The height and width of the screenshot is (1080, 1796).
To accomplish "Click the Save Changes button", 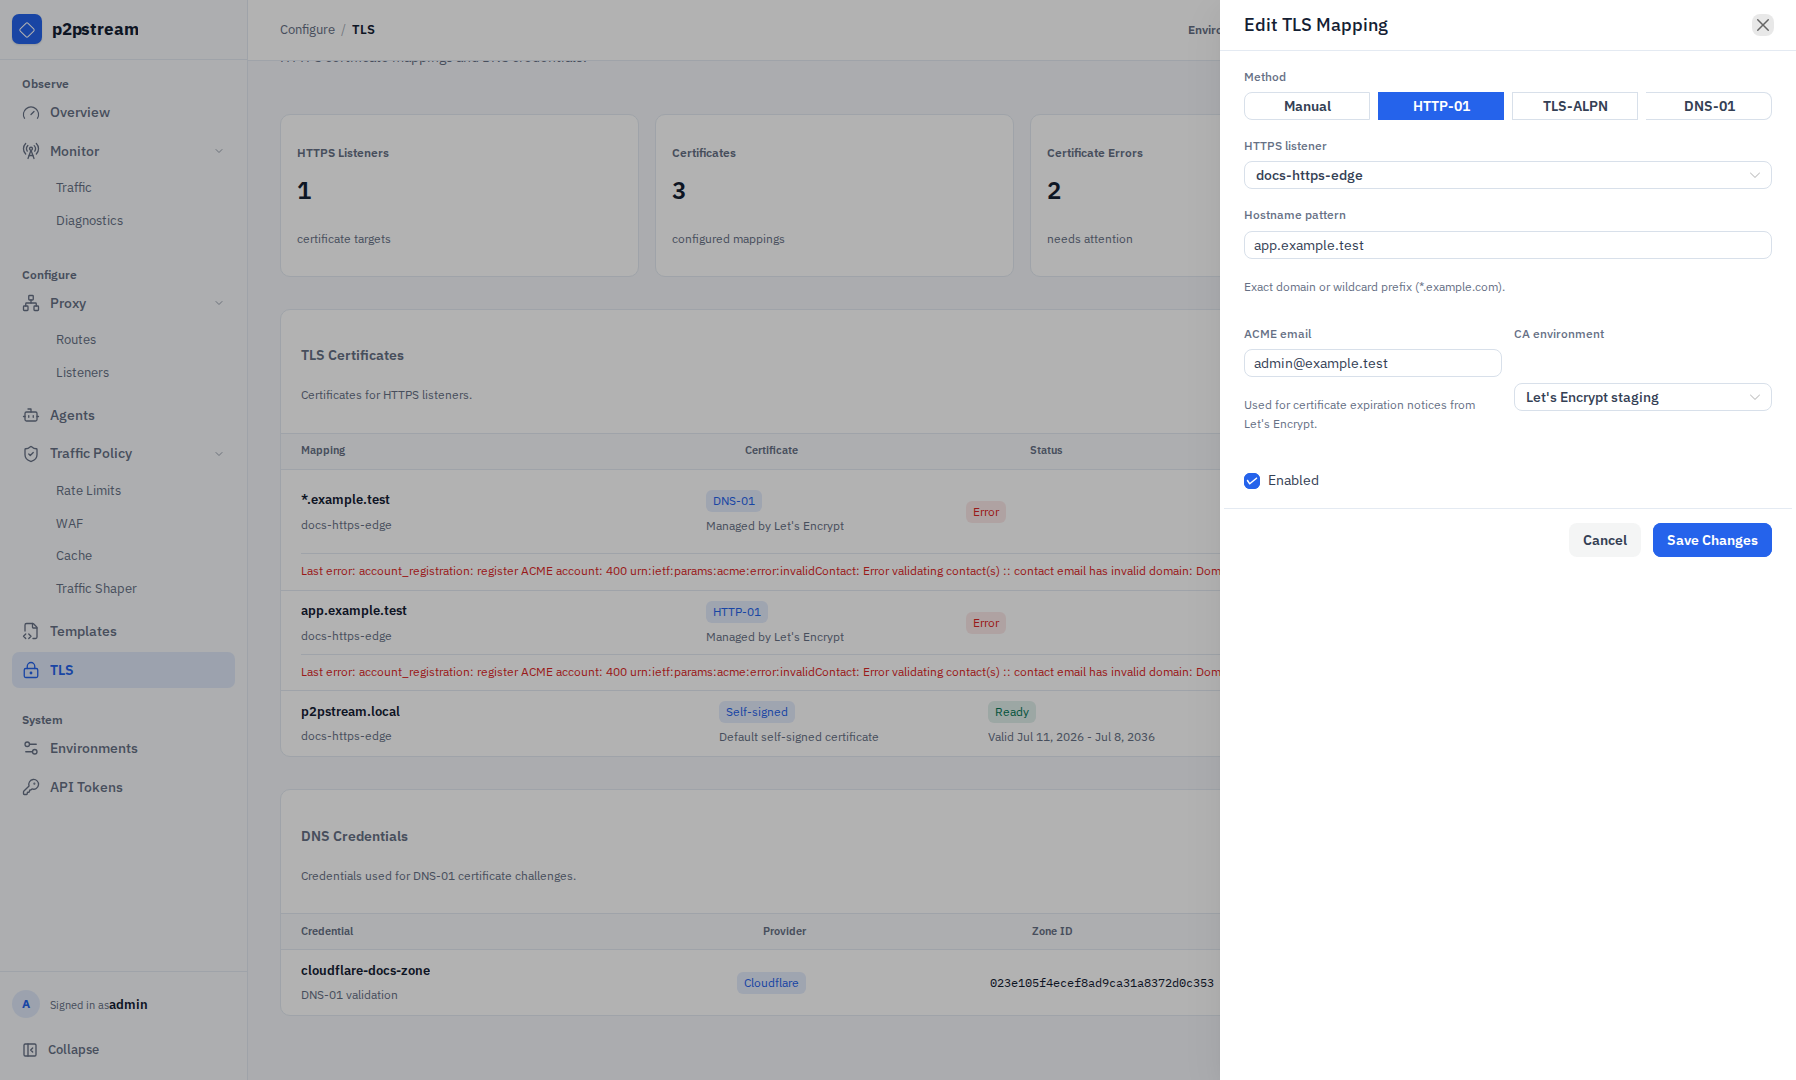I will (1712, 540).
